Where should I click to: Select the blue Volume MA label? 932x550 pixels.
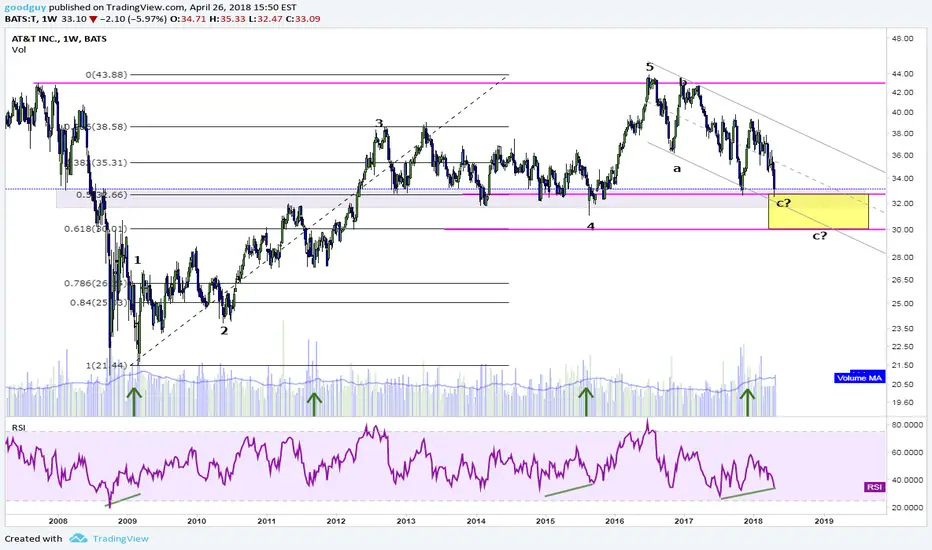859,378
